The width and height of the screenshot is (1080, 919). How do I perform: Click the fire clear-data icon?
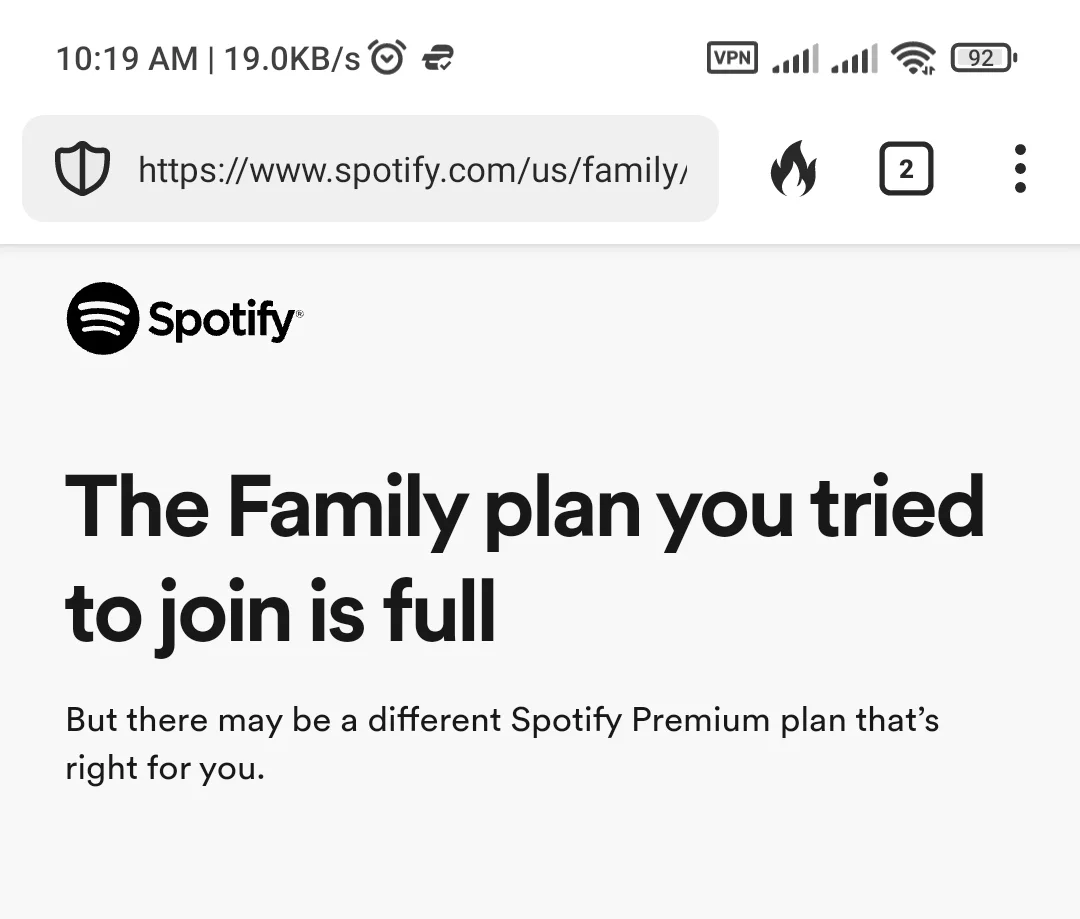793,169
